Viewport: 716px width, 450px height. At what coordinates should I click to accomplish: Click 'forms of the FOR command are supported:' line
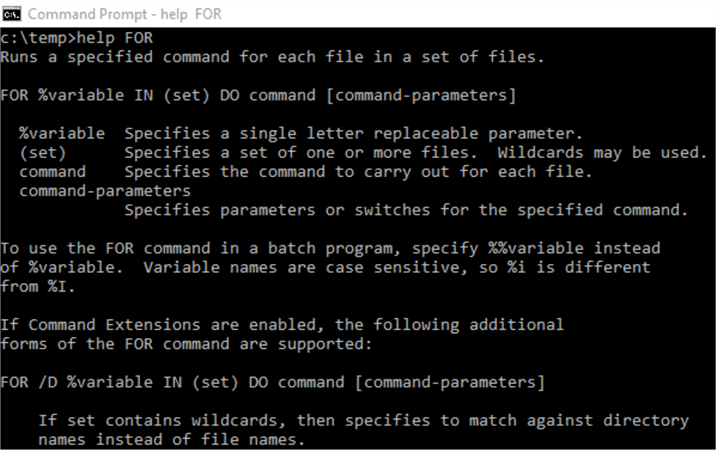point(186,344)
